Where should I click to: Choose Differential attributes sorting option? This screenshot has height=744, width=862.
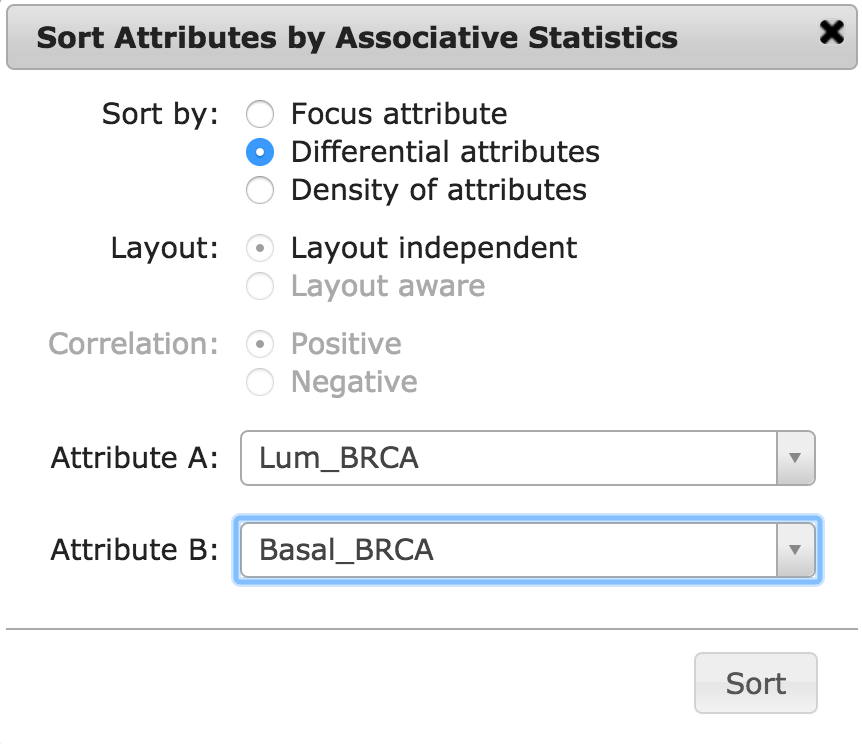pyautogui.click(x=260, y=152)
